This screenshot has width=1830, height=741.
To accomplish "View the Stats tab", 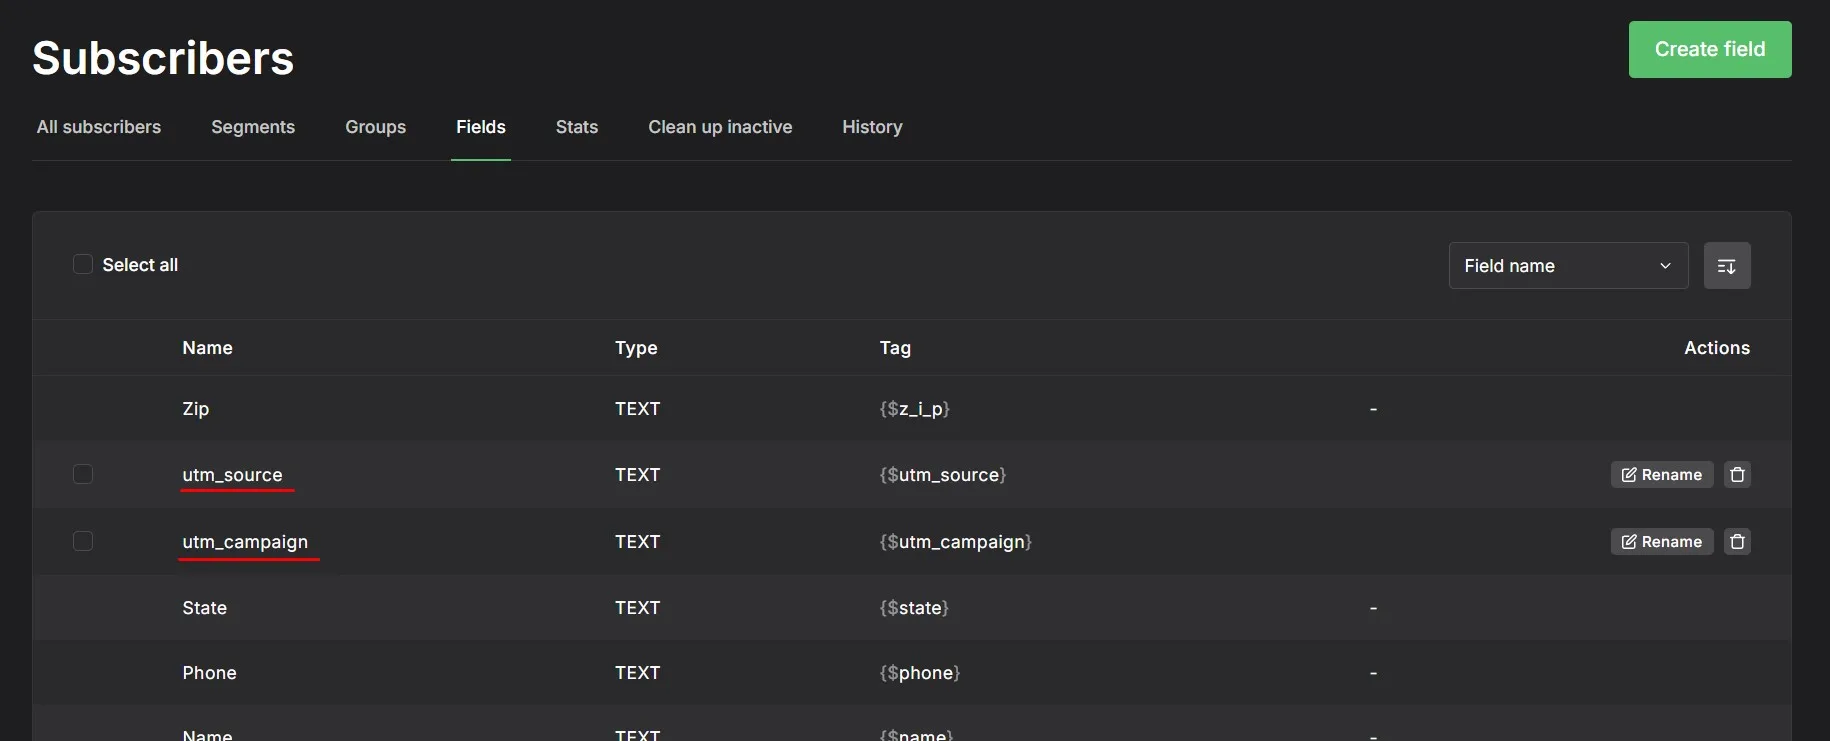I will tap(577, 127).
